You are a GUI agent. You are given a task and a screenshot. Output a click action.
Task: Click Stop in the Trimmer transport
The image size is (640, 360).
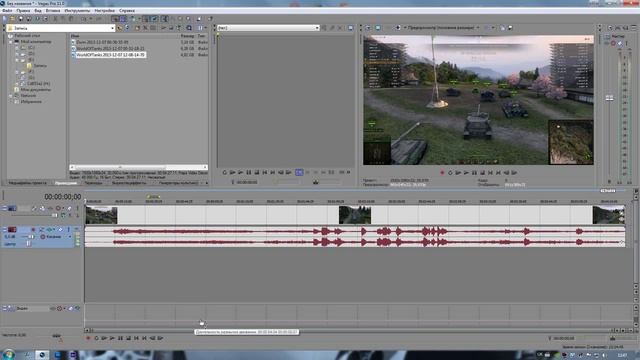(257, 173)
